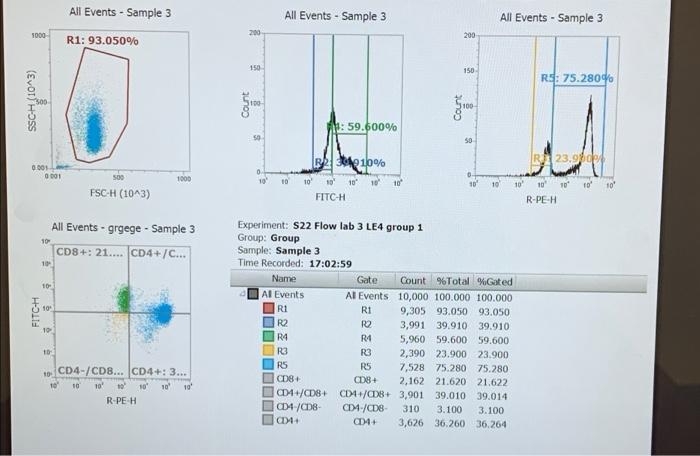Viewport: 700px width, 456px height.
Task: Select the R2 row name
Action: pos(283,322)
